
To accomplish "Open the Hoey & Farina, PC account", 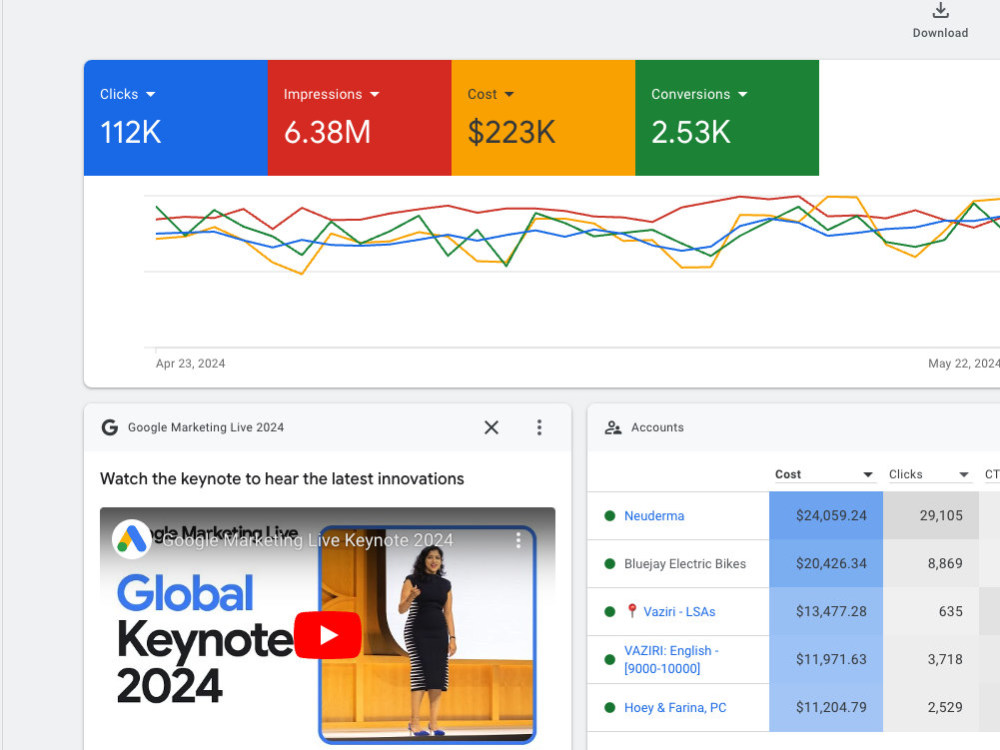I will tap(675, 707).
